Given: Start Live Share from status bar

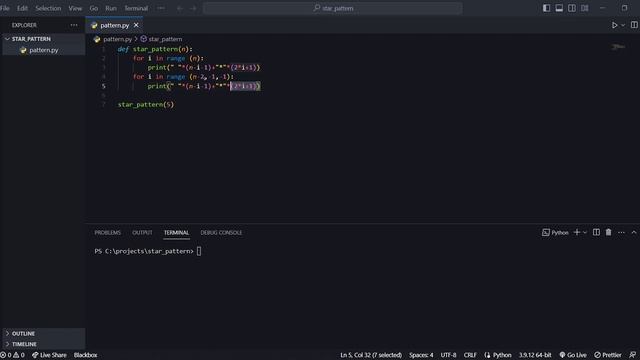Looking at the screenshot, I should click(x=49, y=355).
